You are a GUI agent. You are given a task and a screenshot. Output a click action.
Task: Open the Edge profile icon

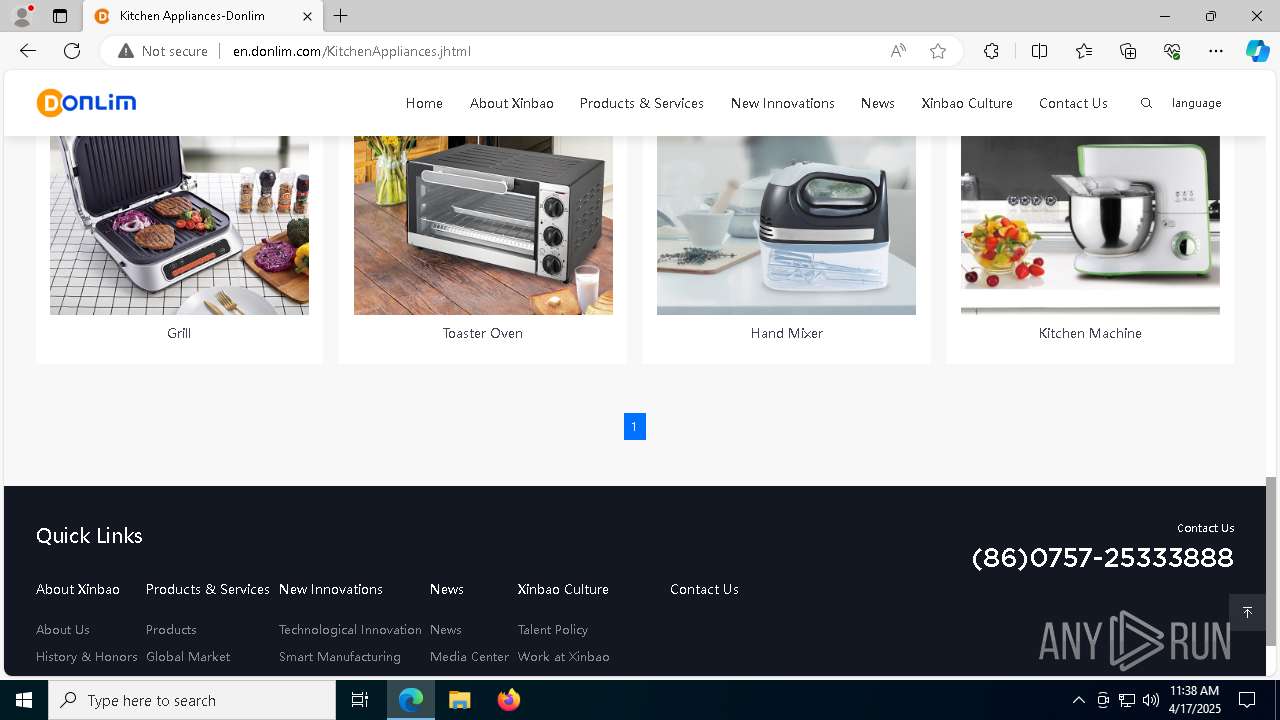pos(22,16)
